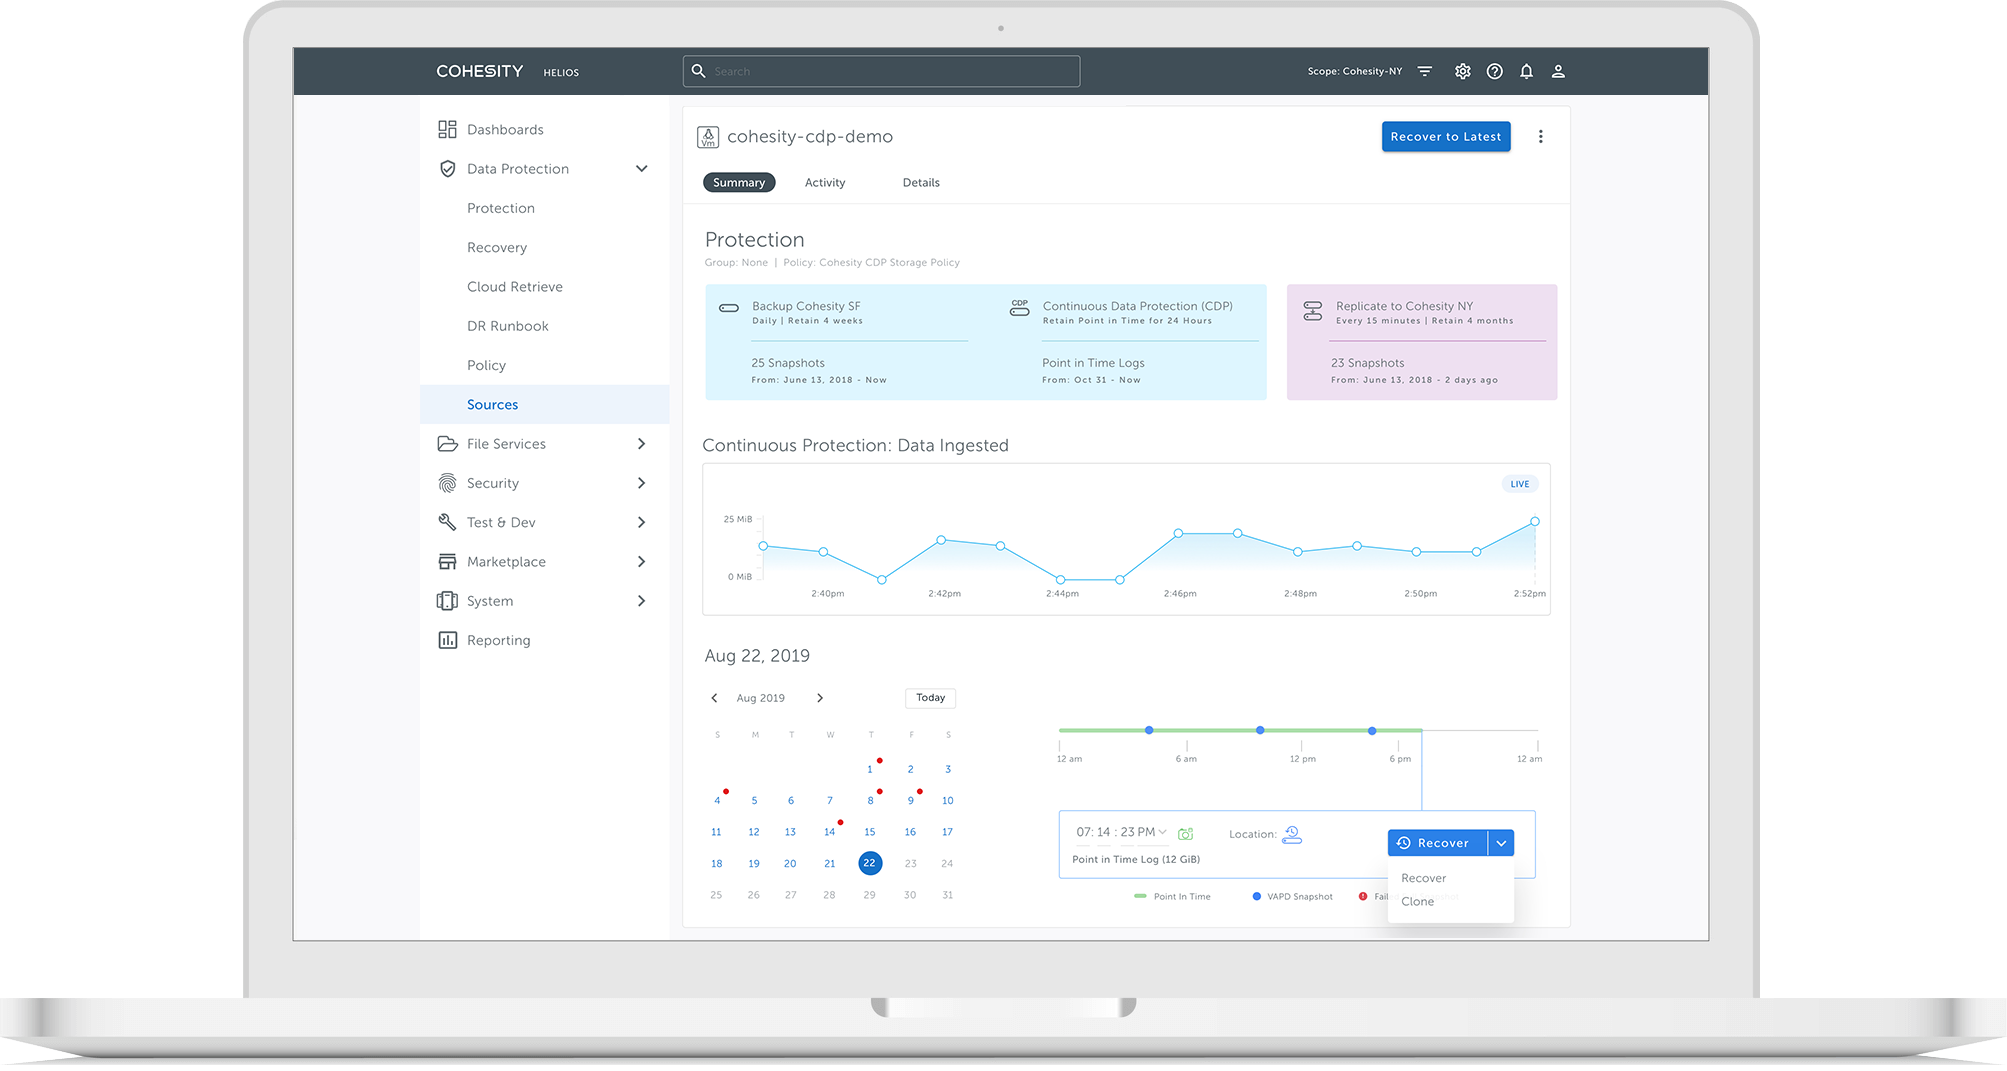Open the Recover split-button dropdown arrow
Screen dimensions: 2007x1071
coord(1501,843)
